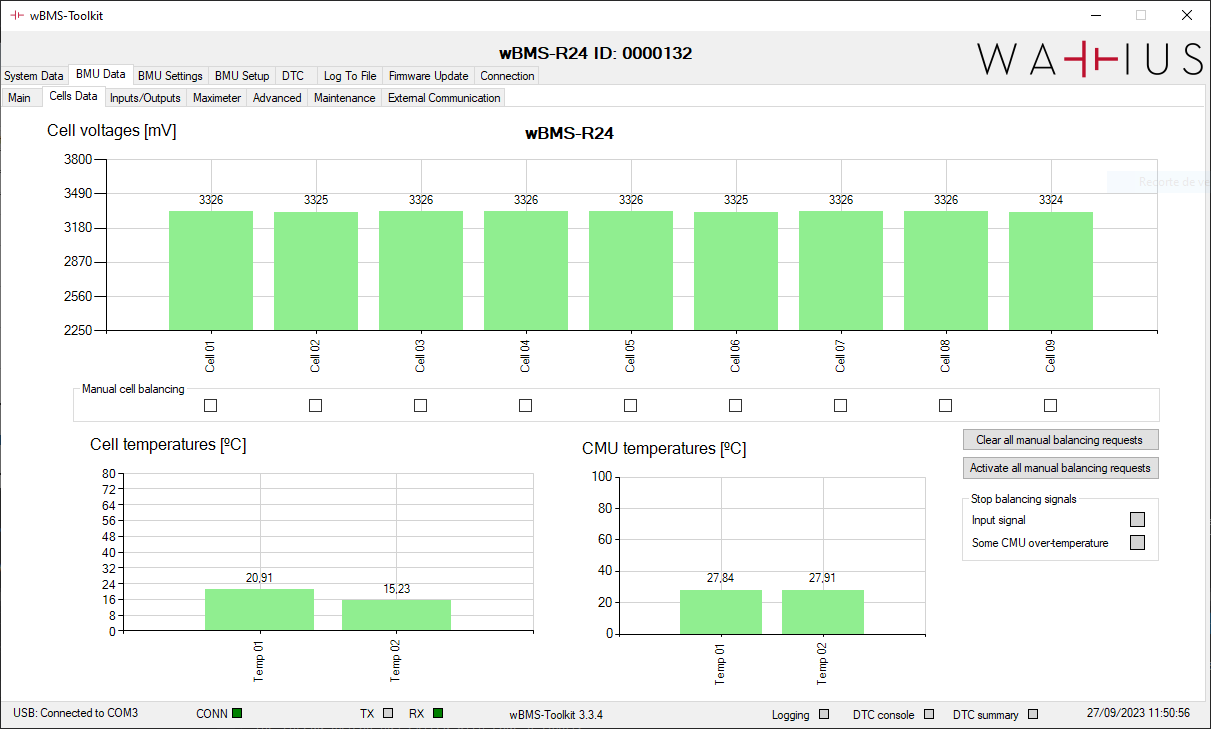Click the CONN status indicator
1211x729 pixels.
237,713
